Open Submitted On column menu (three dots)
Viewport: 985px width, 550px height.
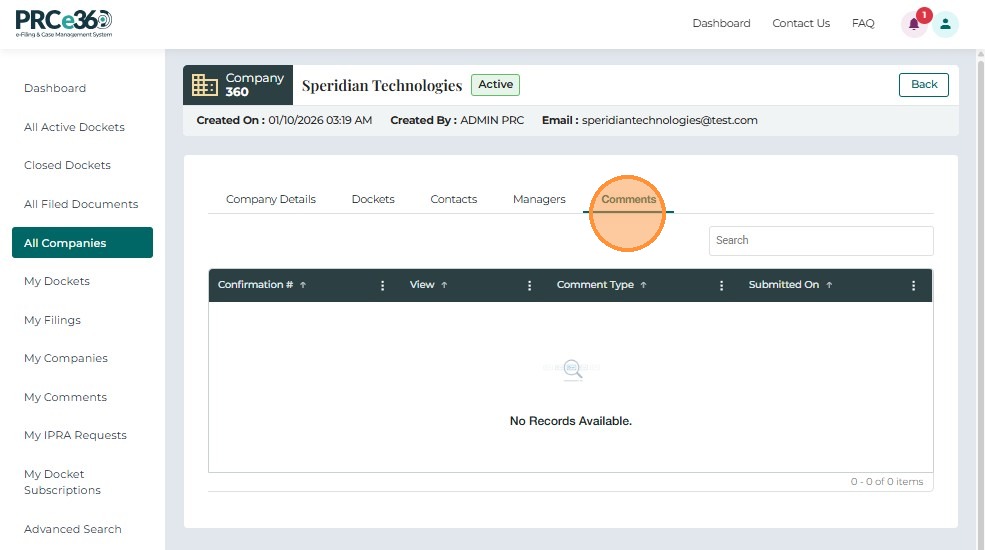(x=913, y=286)
